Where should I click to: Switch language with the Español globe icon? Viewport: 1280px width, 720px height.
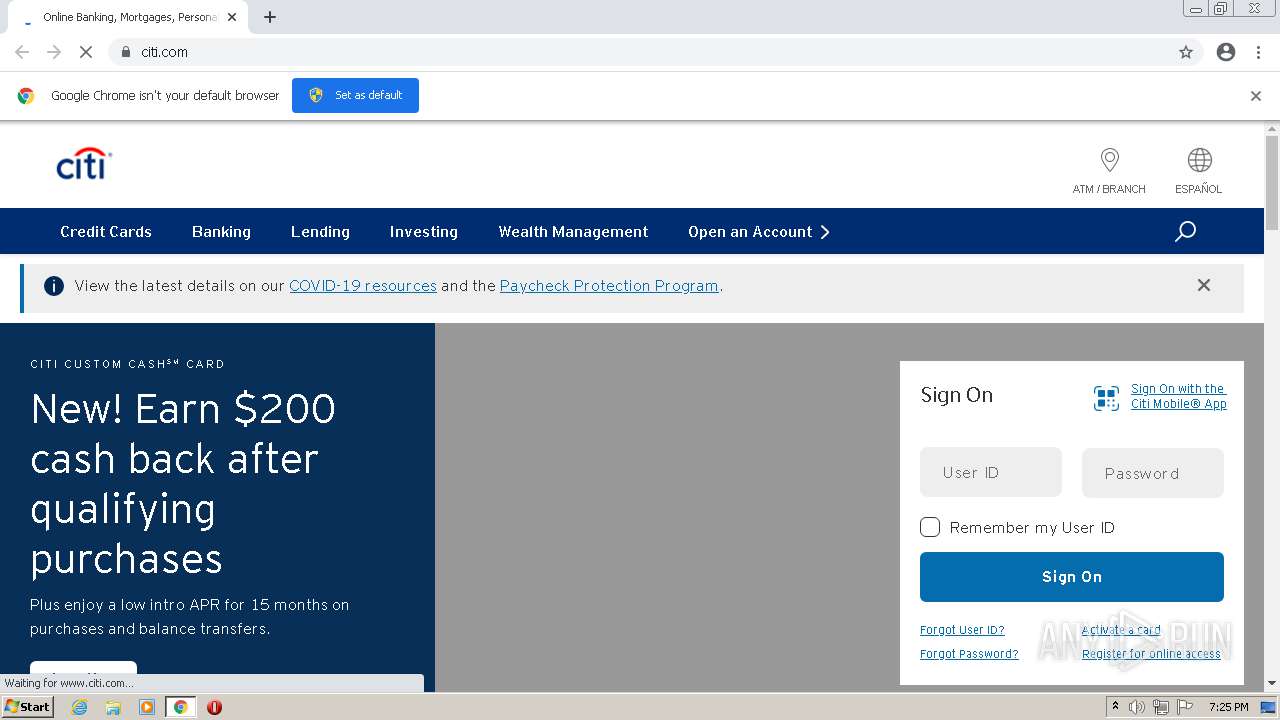(x=1199, y=160)
